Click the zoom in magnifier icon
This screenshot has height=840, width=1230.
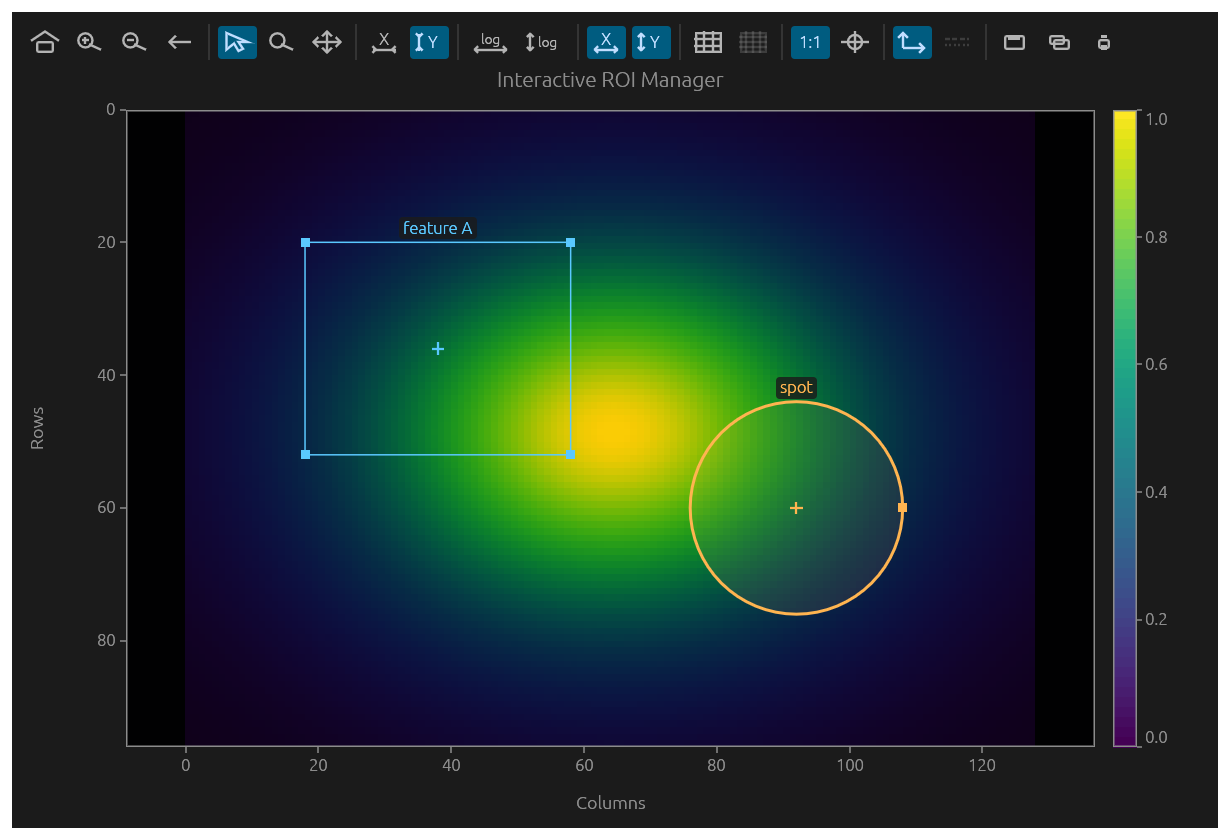tap(90, 42)
